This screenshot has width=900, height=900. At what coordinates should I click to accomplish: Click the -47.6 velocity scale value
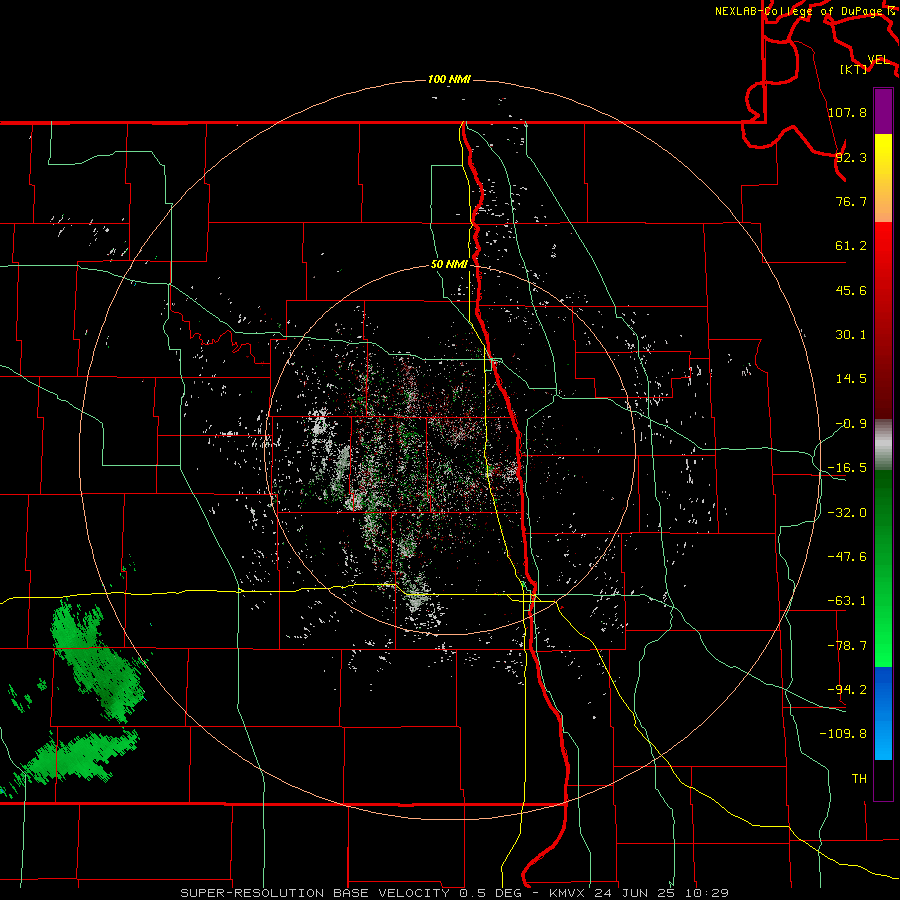click(x=847, y=557)
